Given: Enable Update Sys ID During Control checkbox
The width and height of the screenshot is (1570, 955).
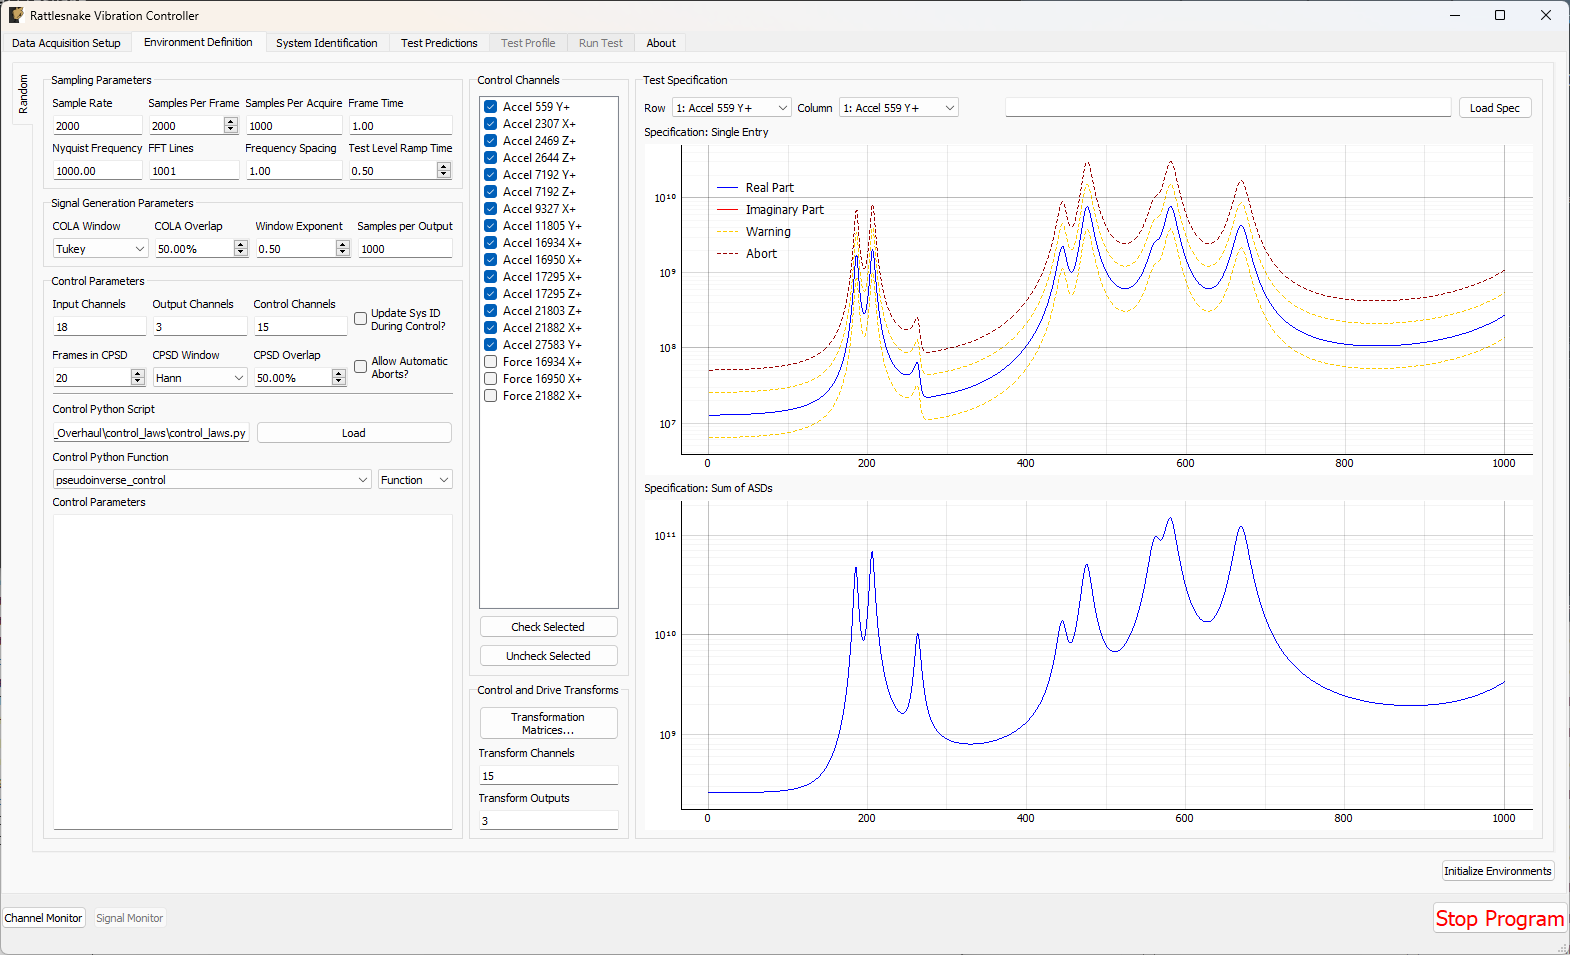Looking at the screenshot, I should point(361,319).
